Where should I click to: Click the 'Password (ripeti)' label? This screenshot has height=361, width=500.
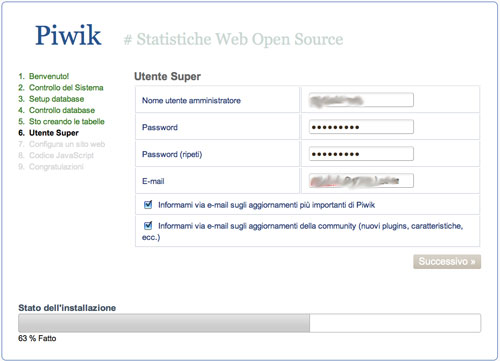pyautogui.click(x=172, y=154)
